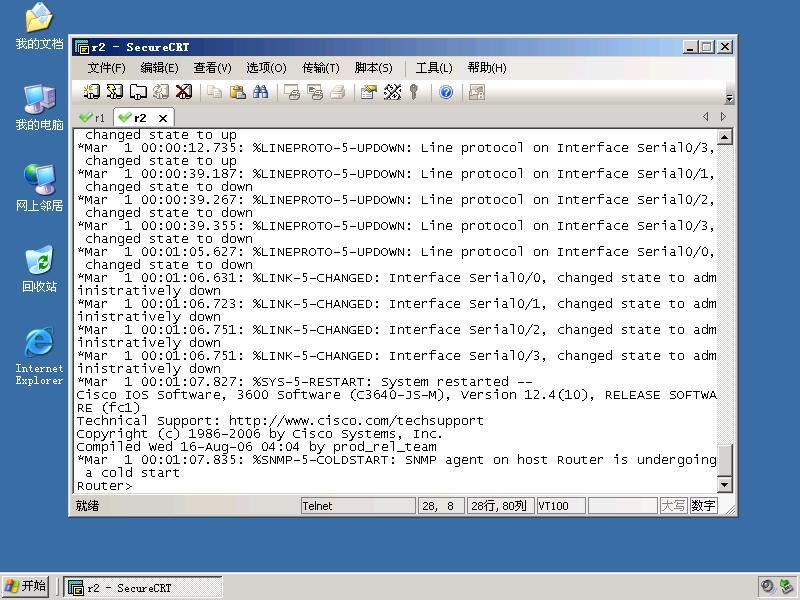Click the %SYS-5-RESTART log line

(305, 382)
